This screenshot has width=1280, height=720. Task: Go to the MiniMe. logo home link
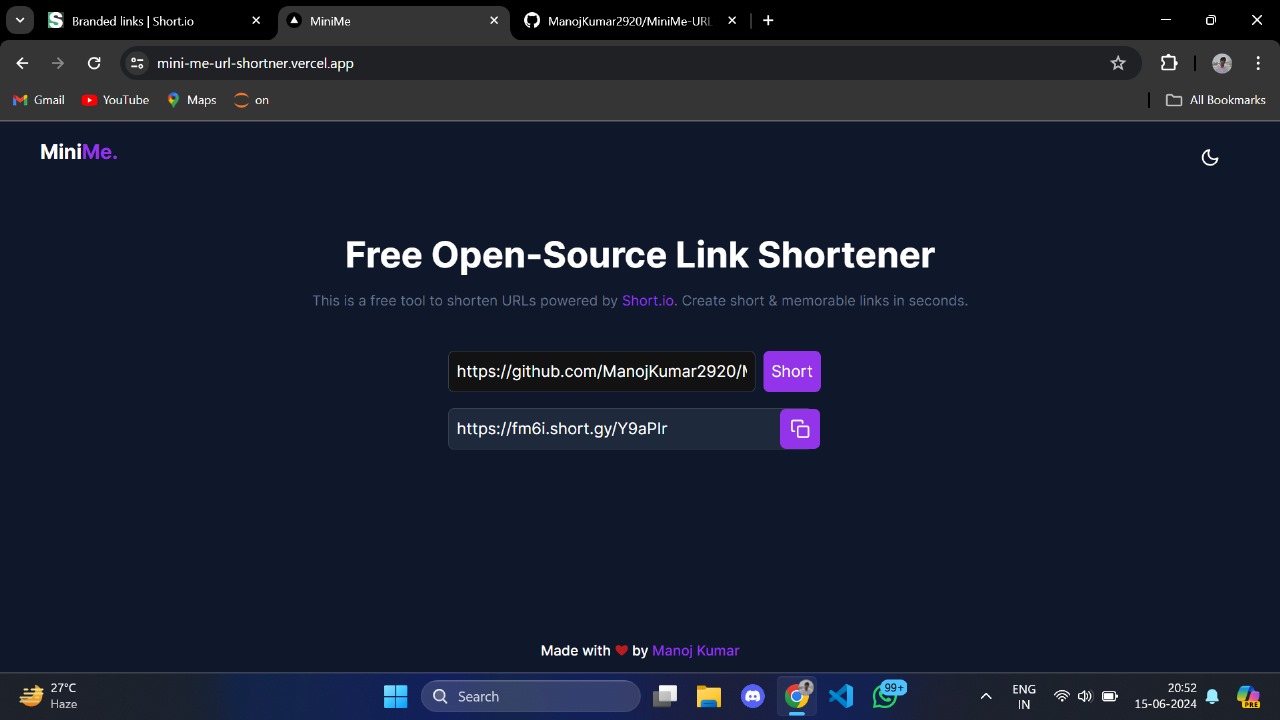[x=79, y=152]
